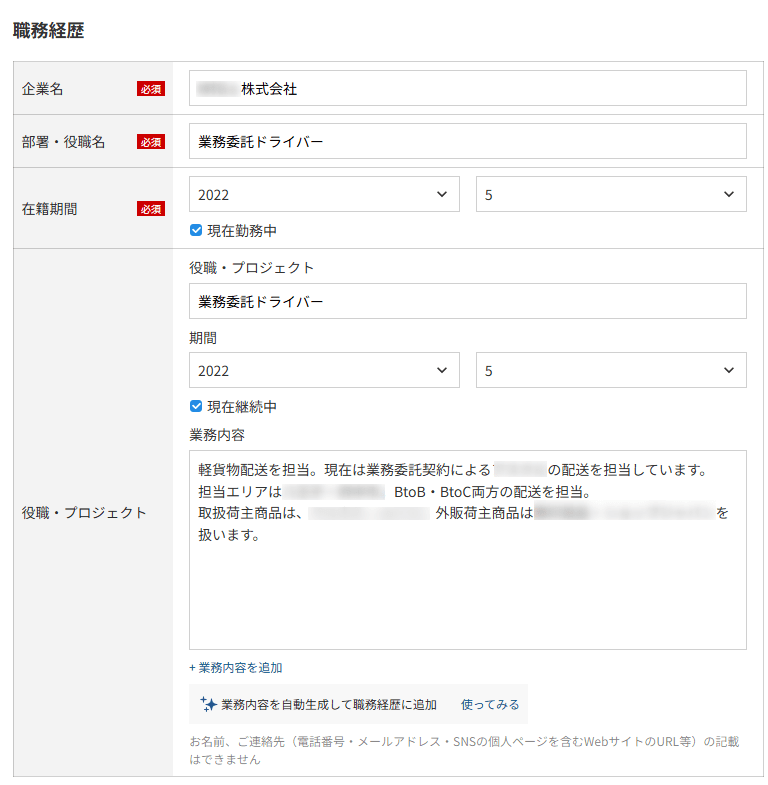Screen dimensions: 768x785
Task: Click the 役職・プロジェクト name input field
Action: tap(467, 301)
